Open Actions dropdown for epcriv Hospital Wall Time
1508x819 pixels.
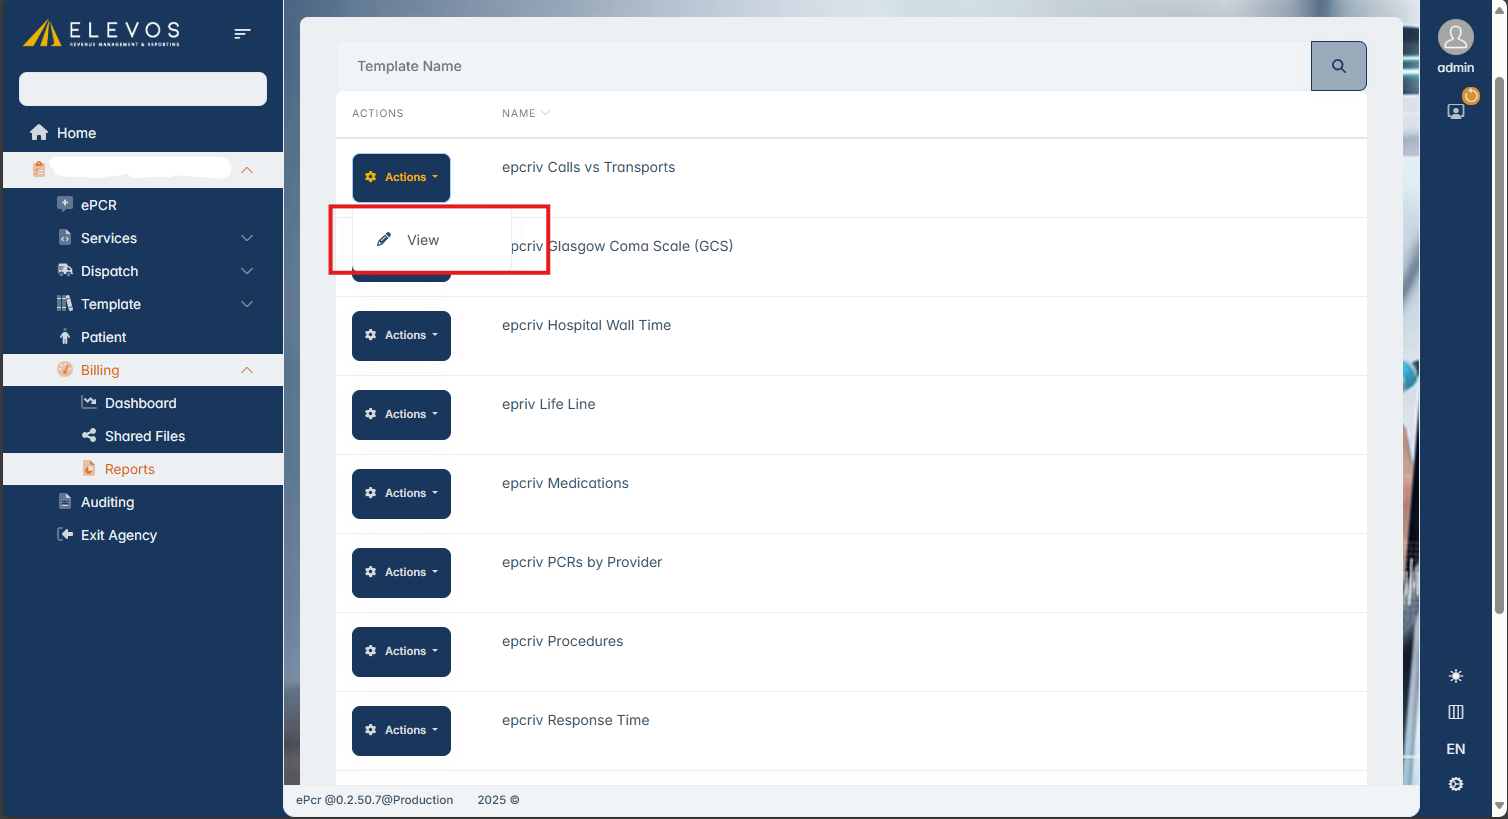[401, 336]
